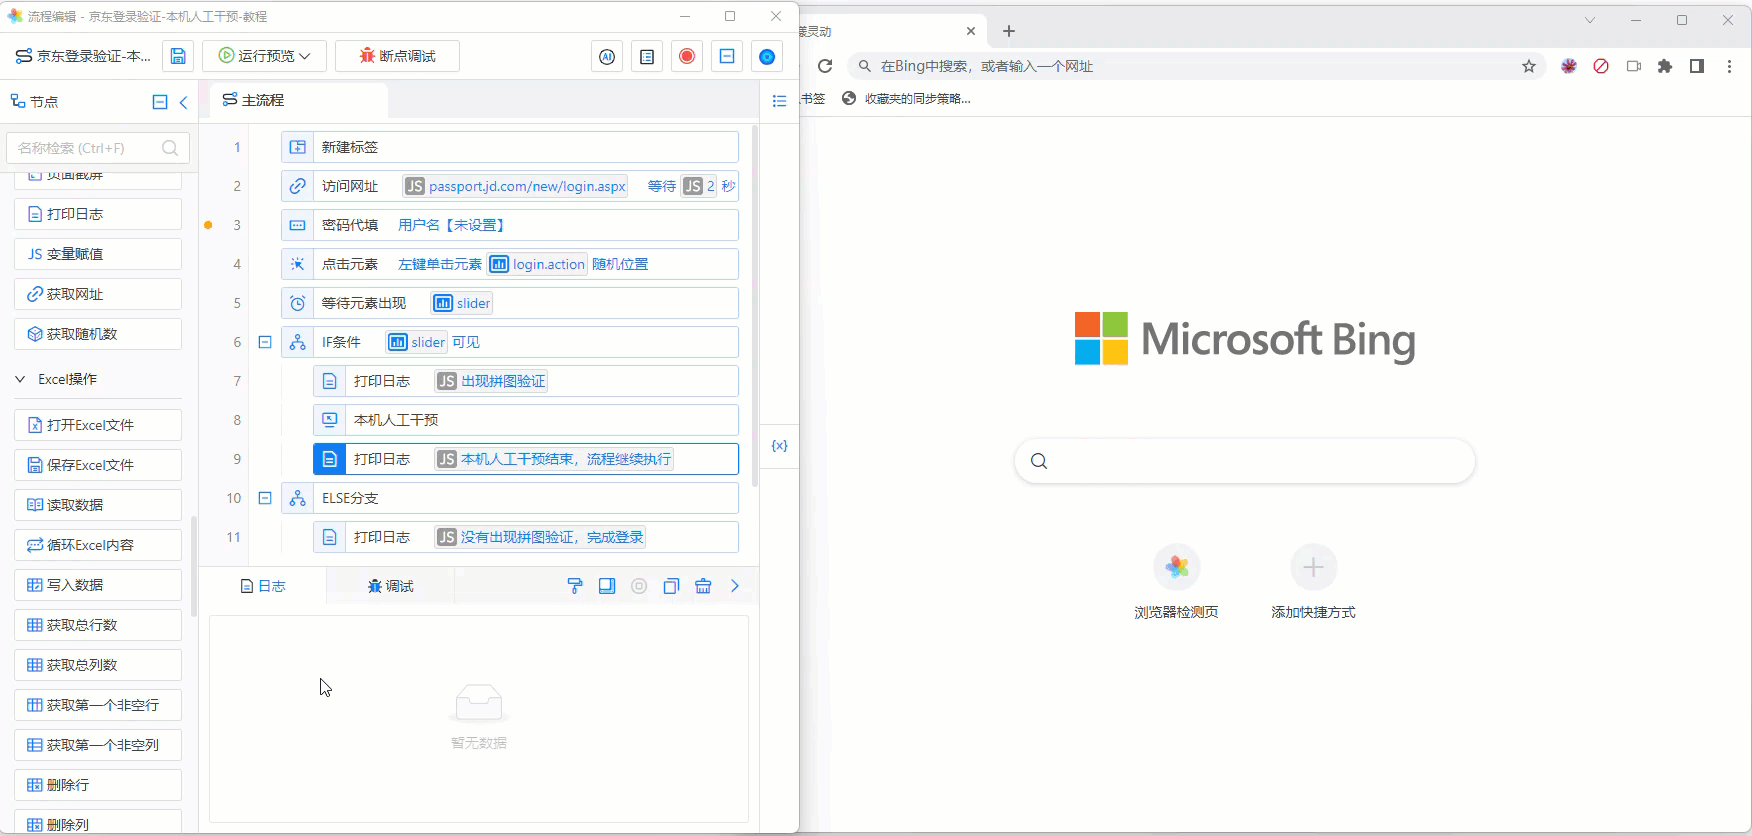Collapse the Excel操作 category
Viewport: 1752px width, 836px height.
20,379
